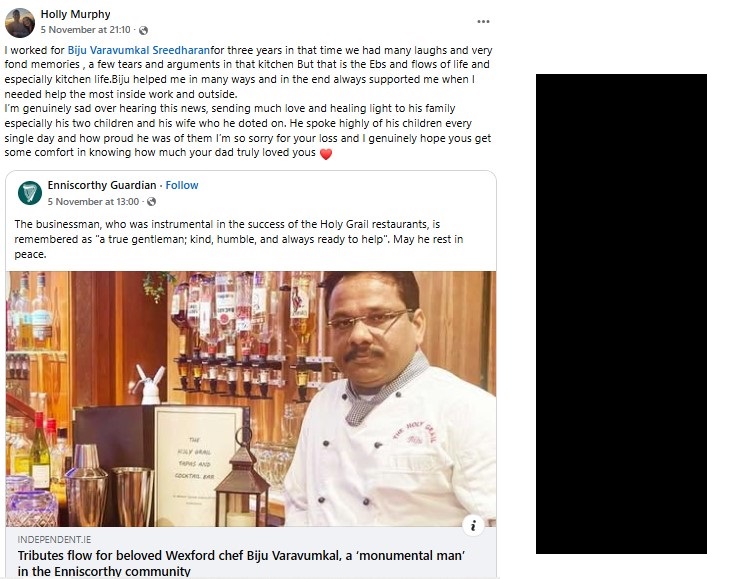Click the Enniscorthy Guardian post caption text
Screen dimensions: 748x579
(x=239, y=239)
